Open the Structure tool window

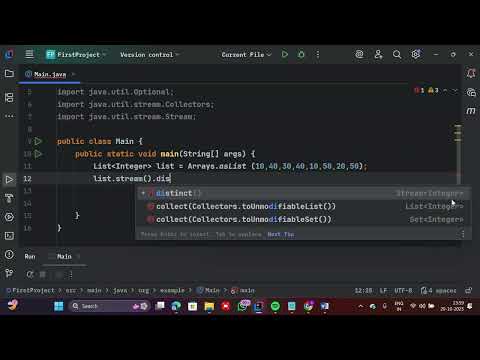click(9, 97)
